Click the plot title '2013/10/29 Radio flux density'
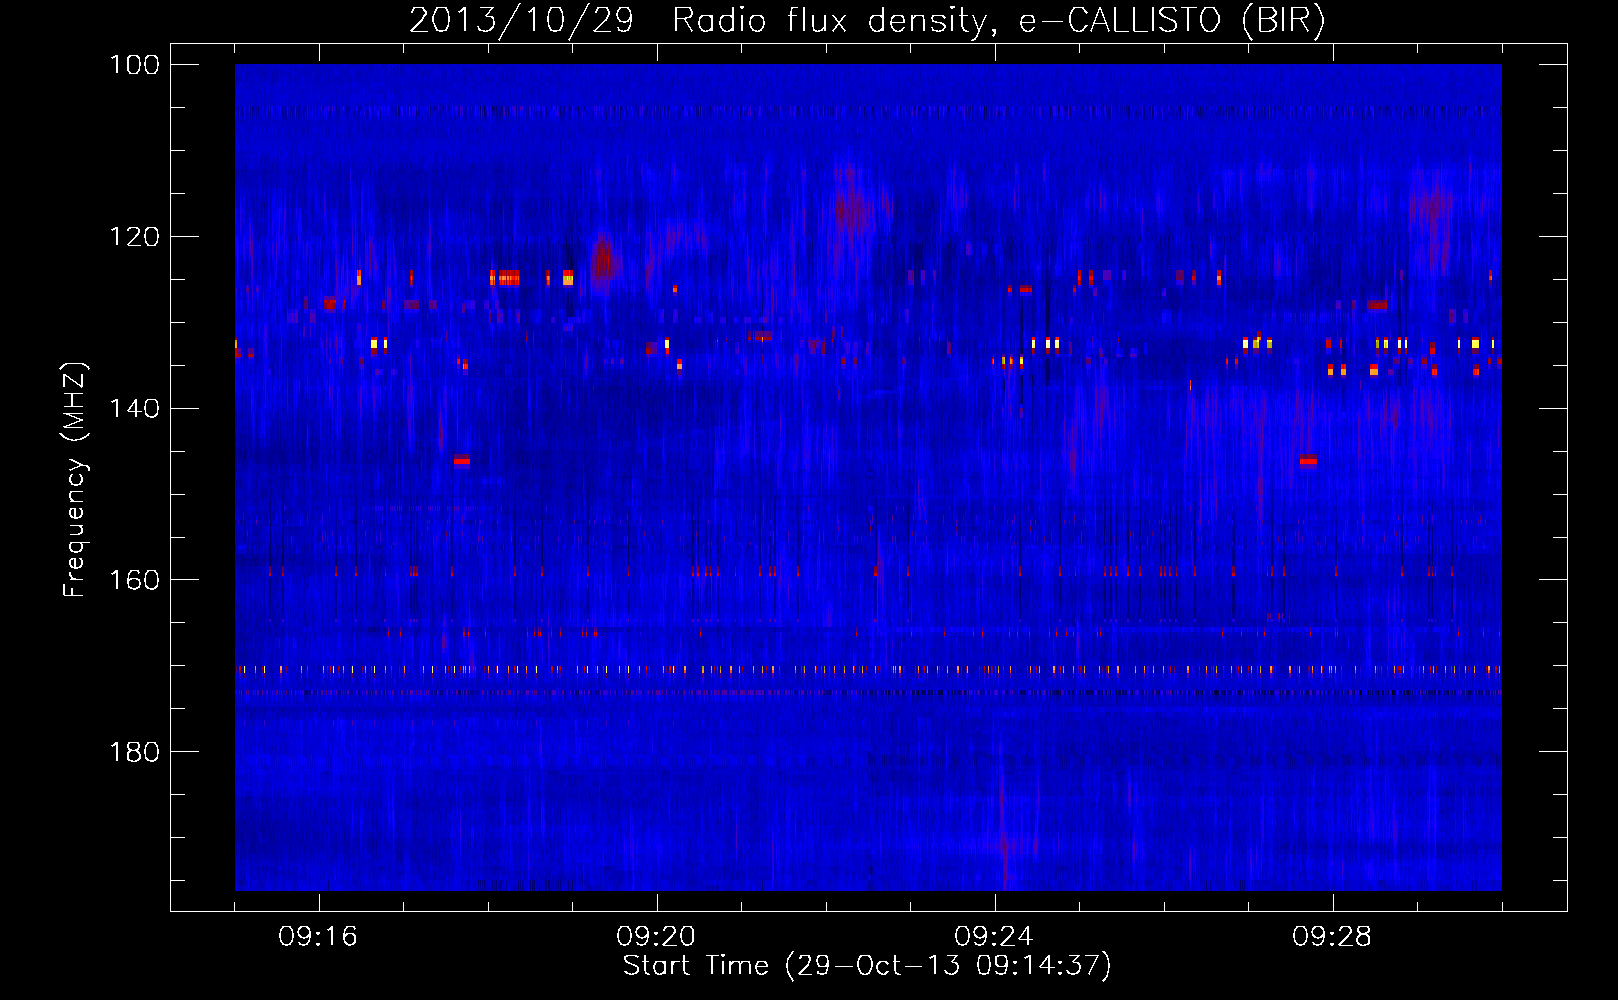The height and width of the screenshot is (1000, 1618). 867,20
